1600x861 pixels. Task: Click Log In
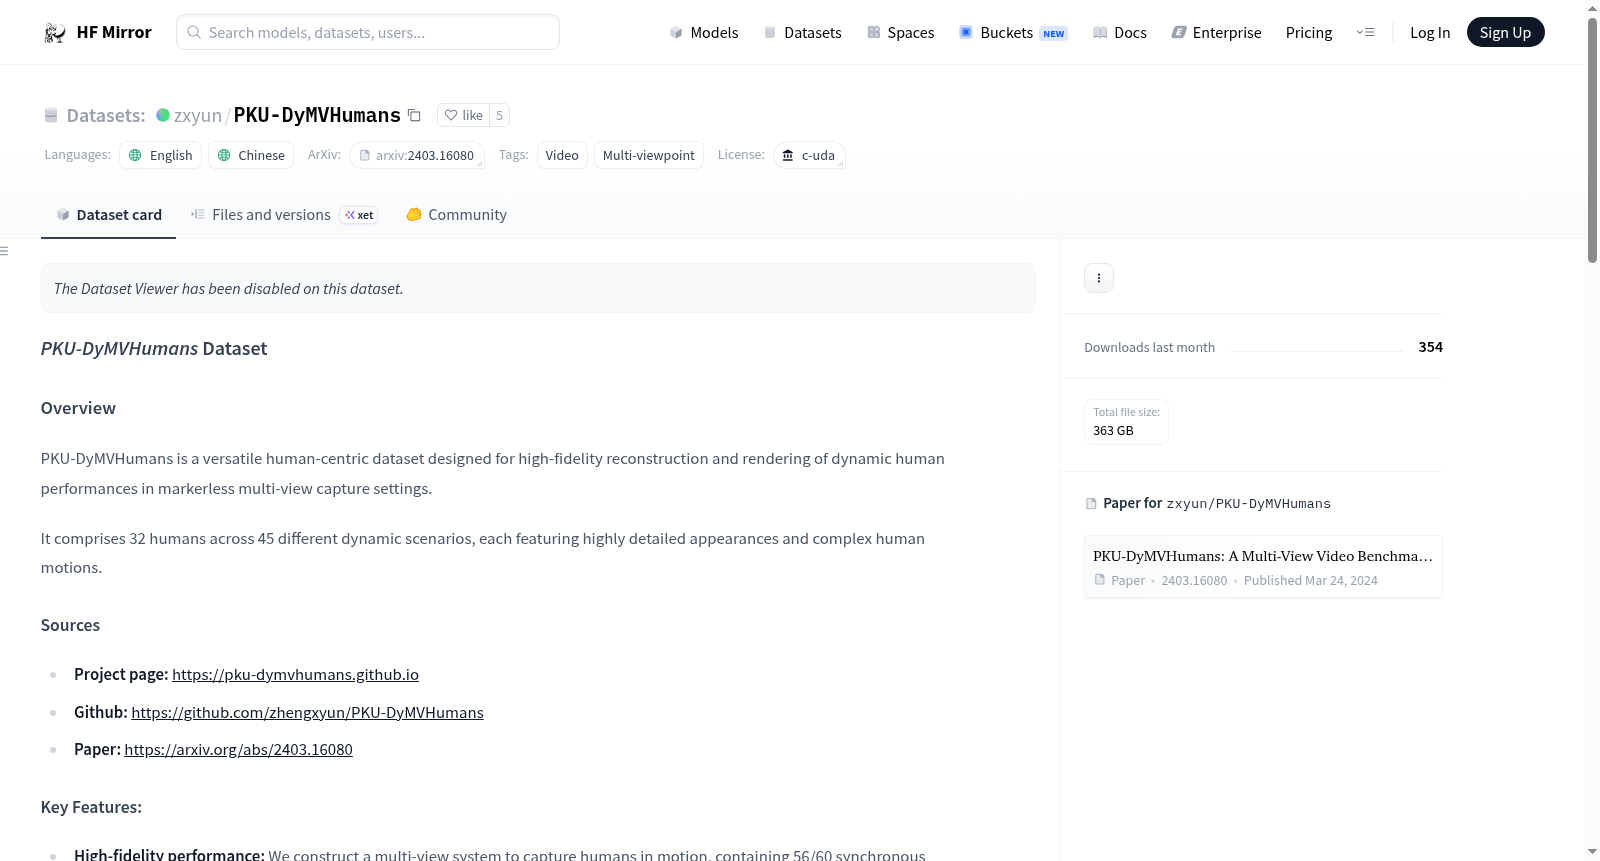pyautogui.click(x=1430, y=33)
